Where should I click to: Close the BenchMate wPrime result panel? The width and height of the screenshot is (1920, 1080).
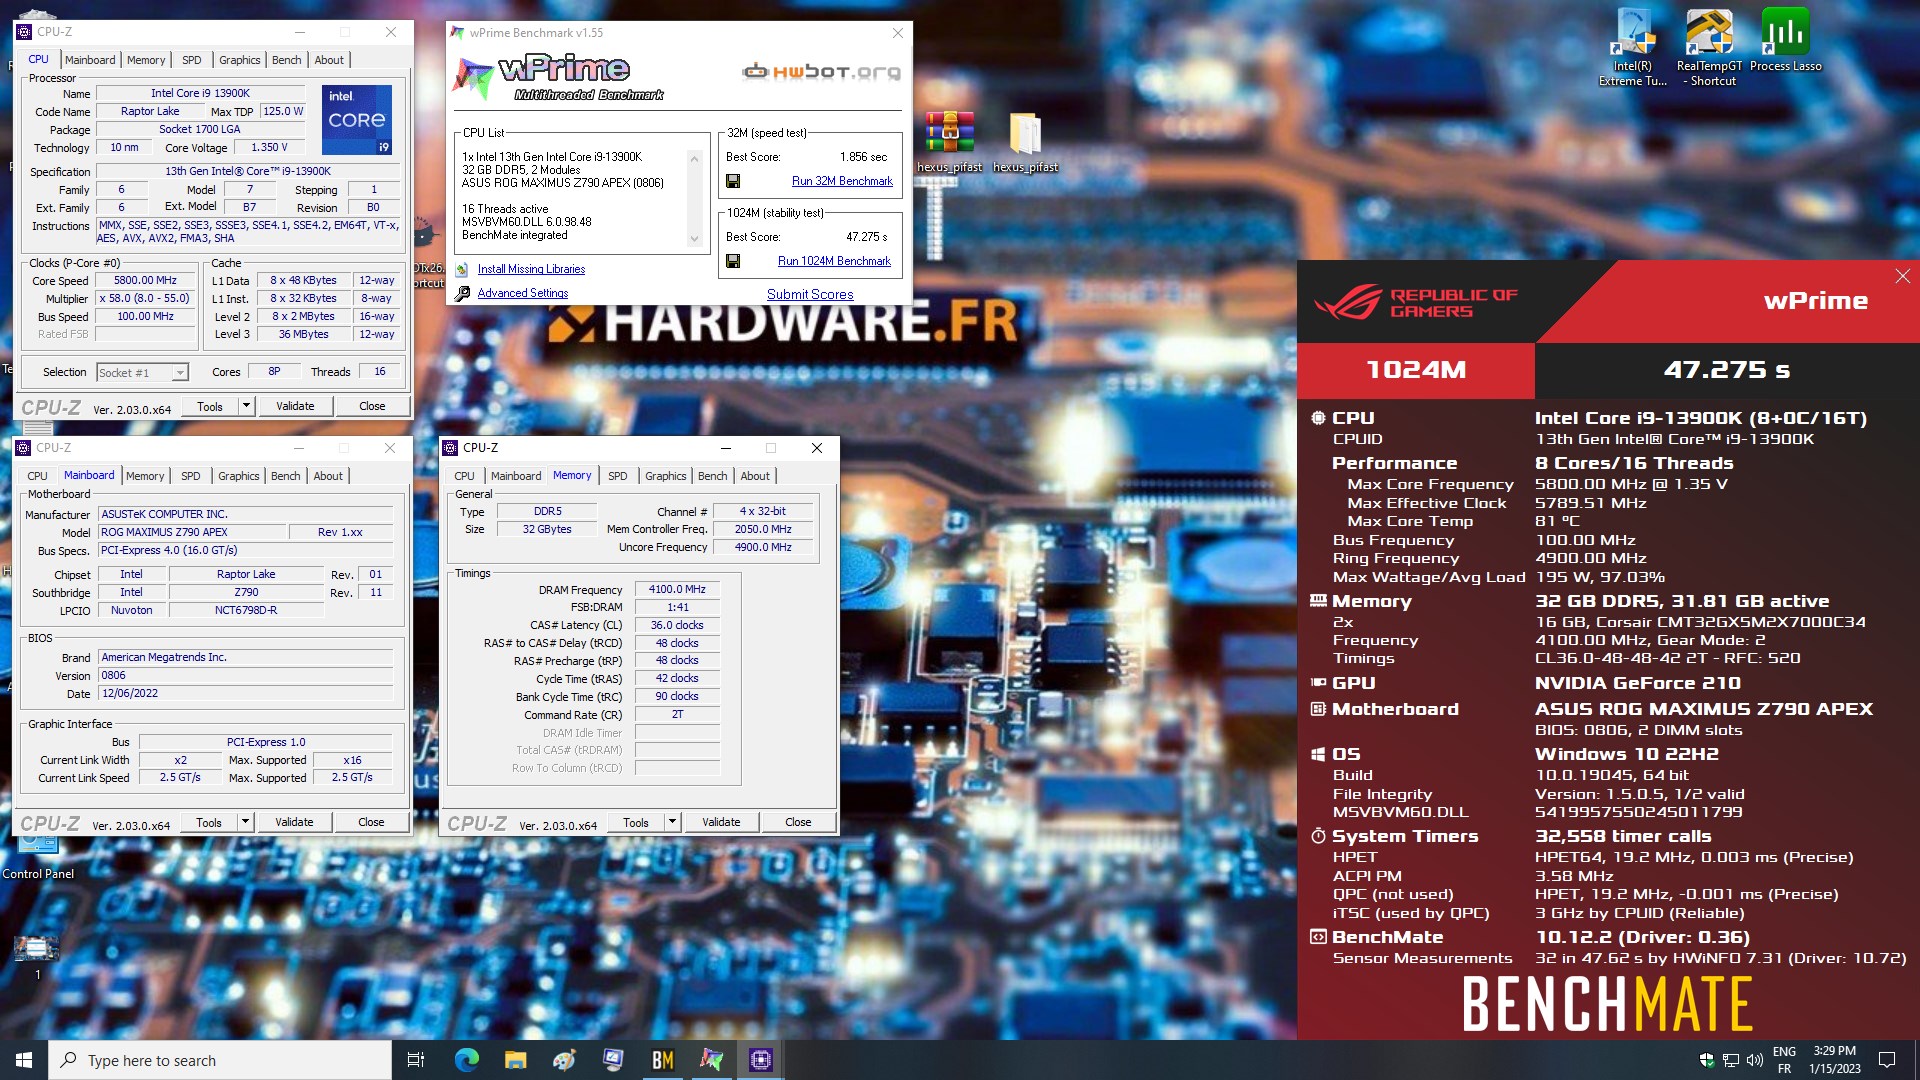tap(1902, 277)
